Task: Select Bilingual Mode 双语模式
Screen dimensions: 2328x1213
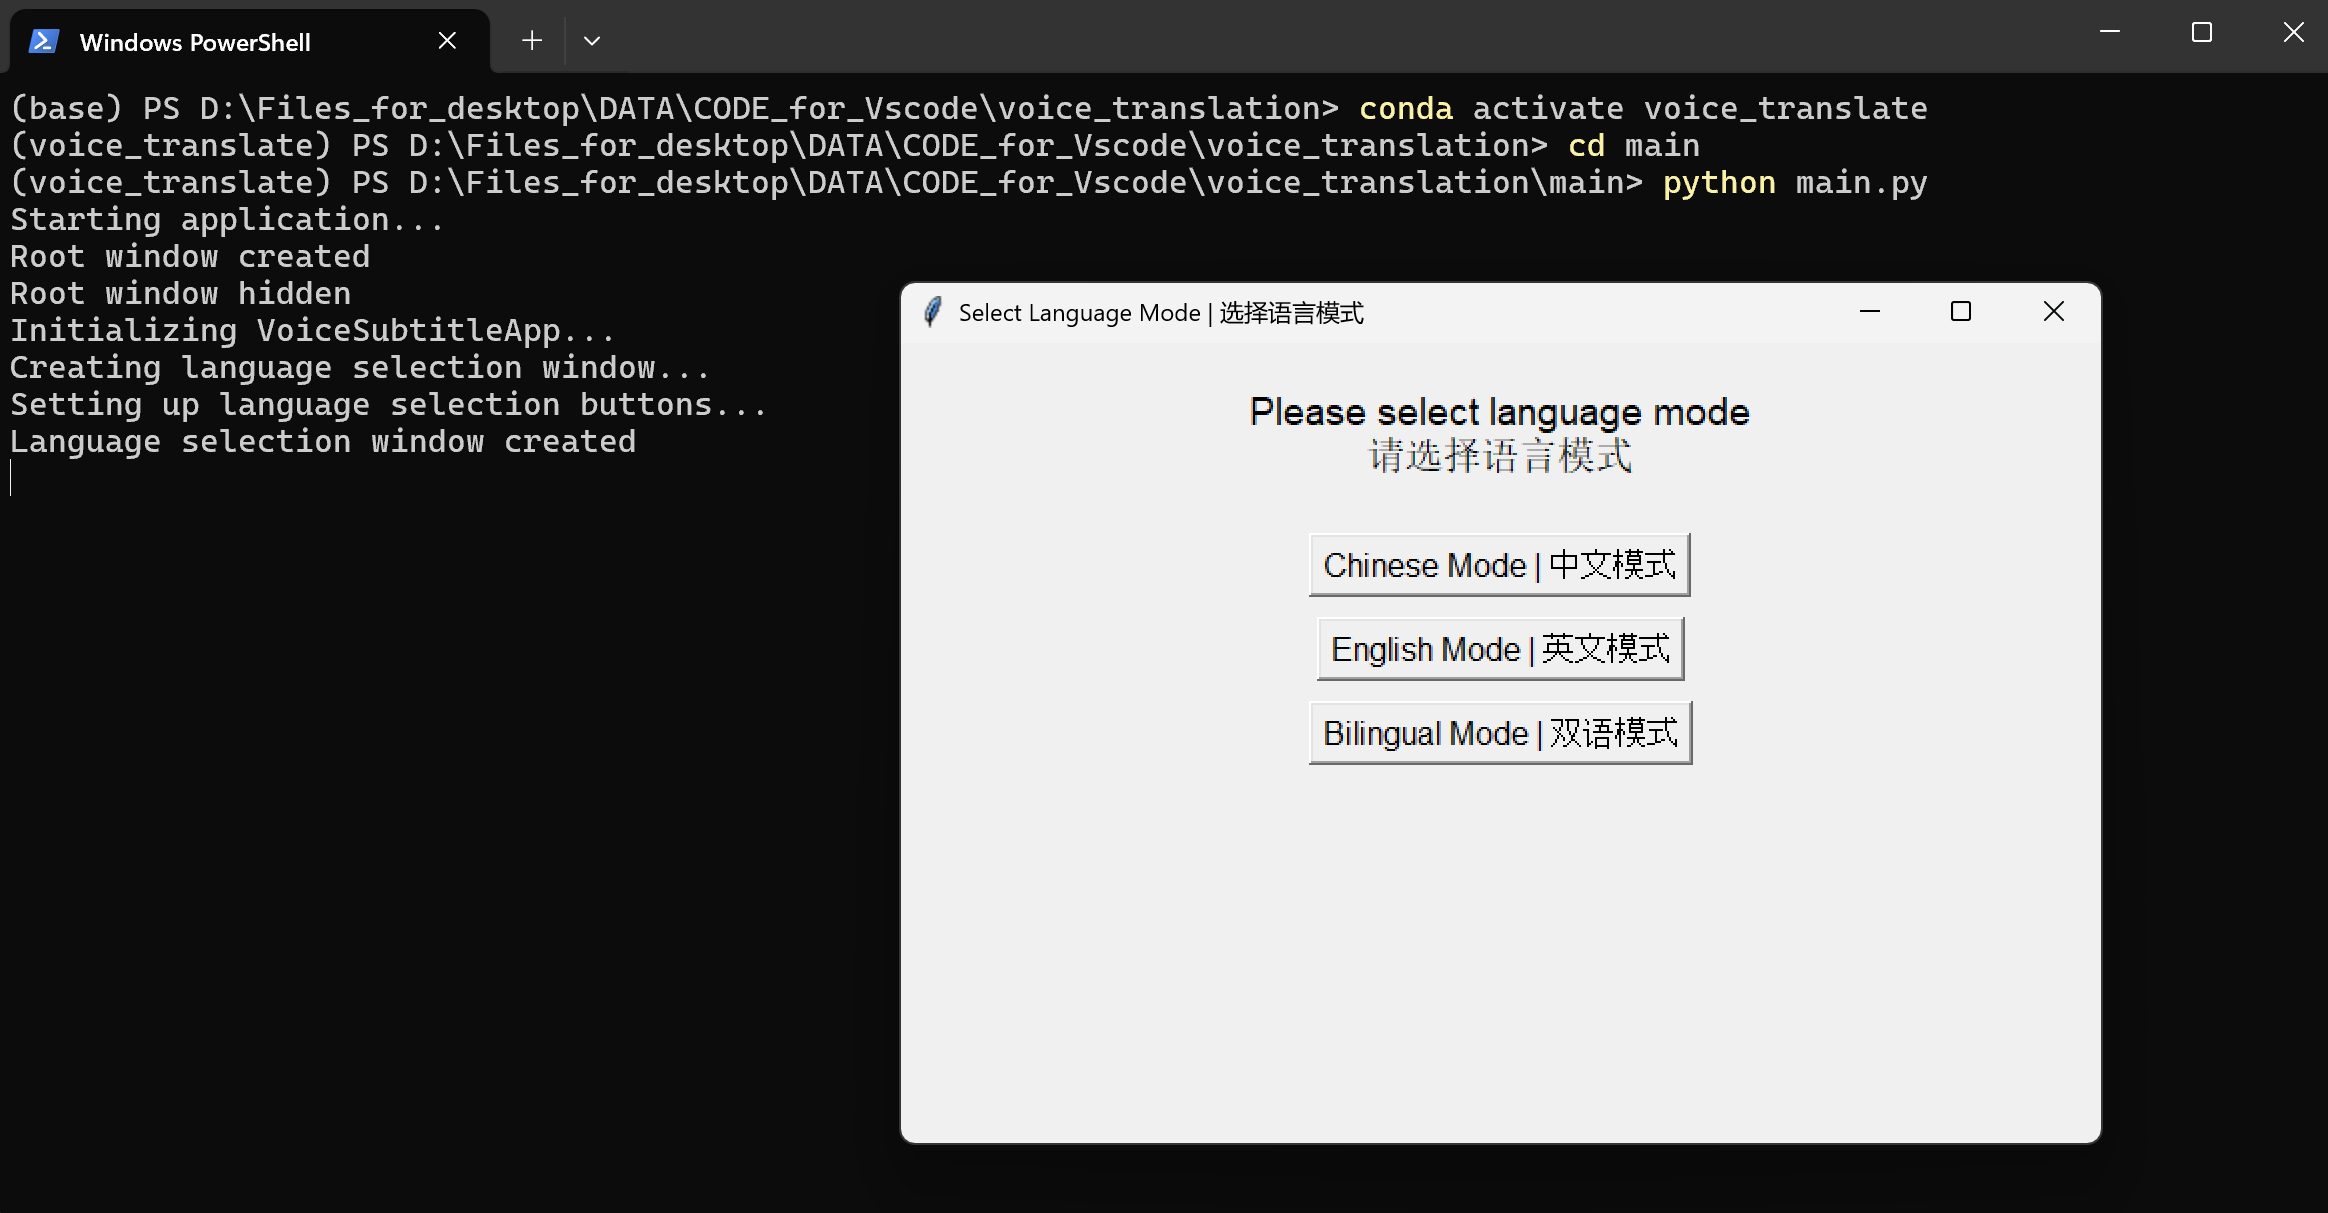Action: click(x=1498, y=731)
